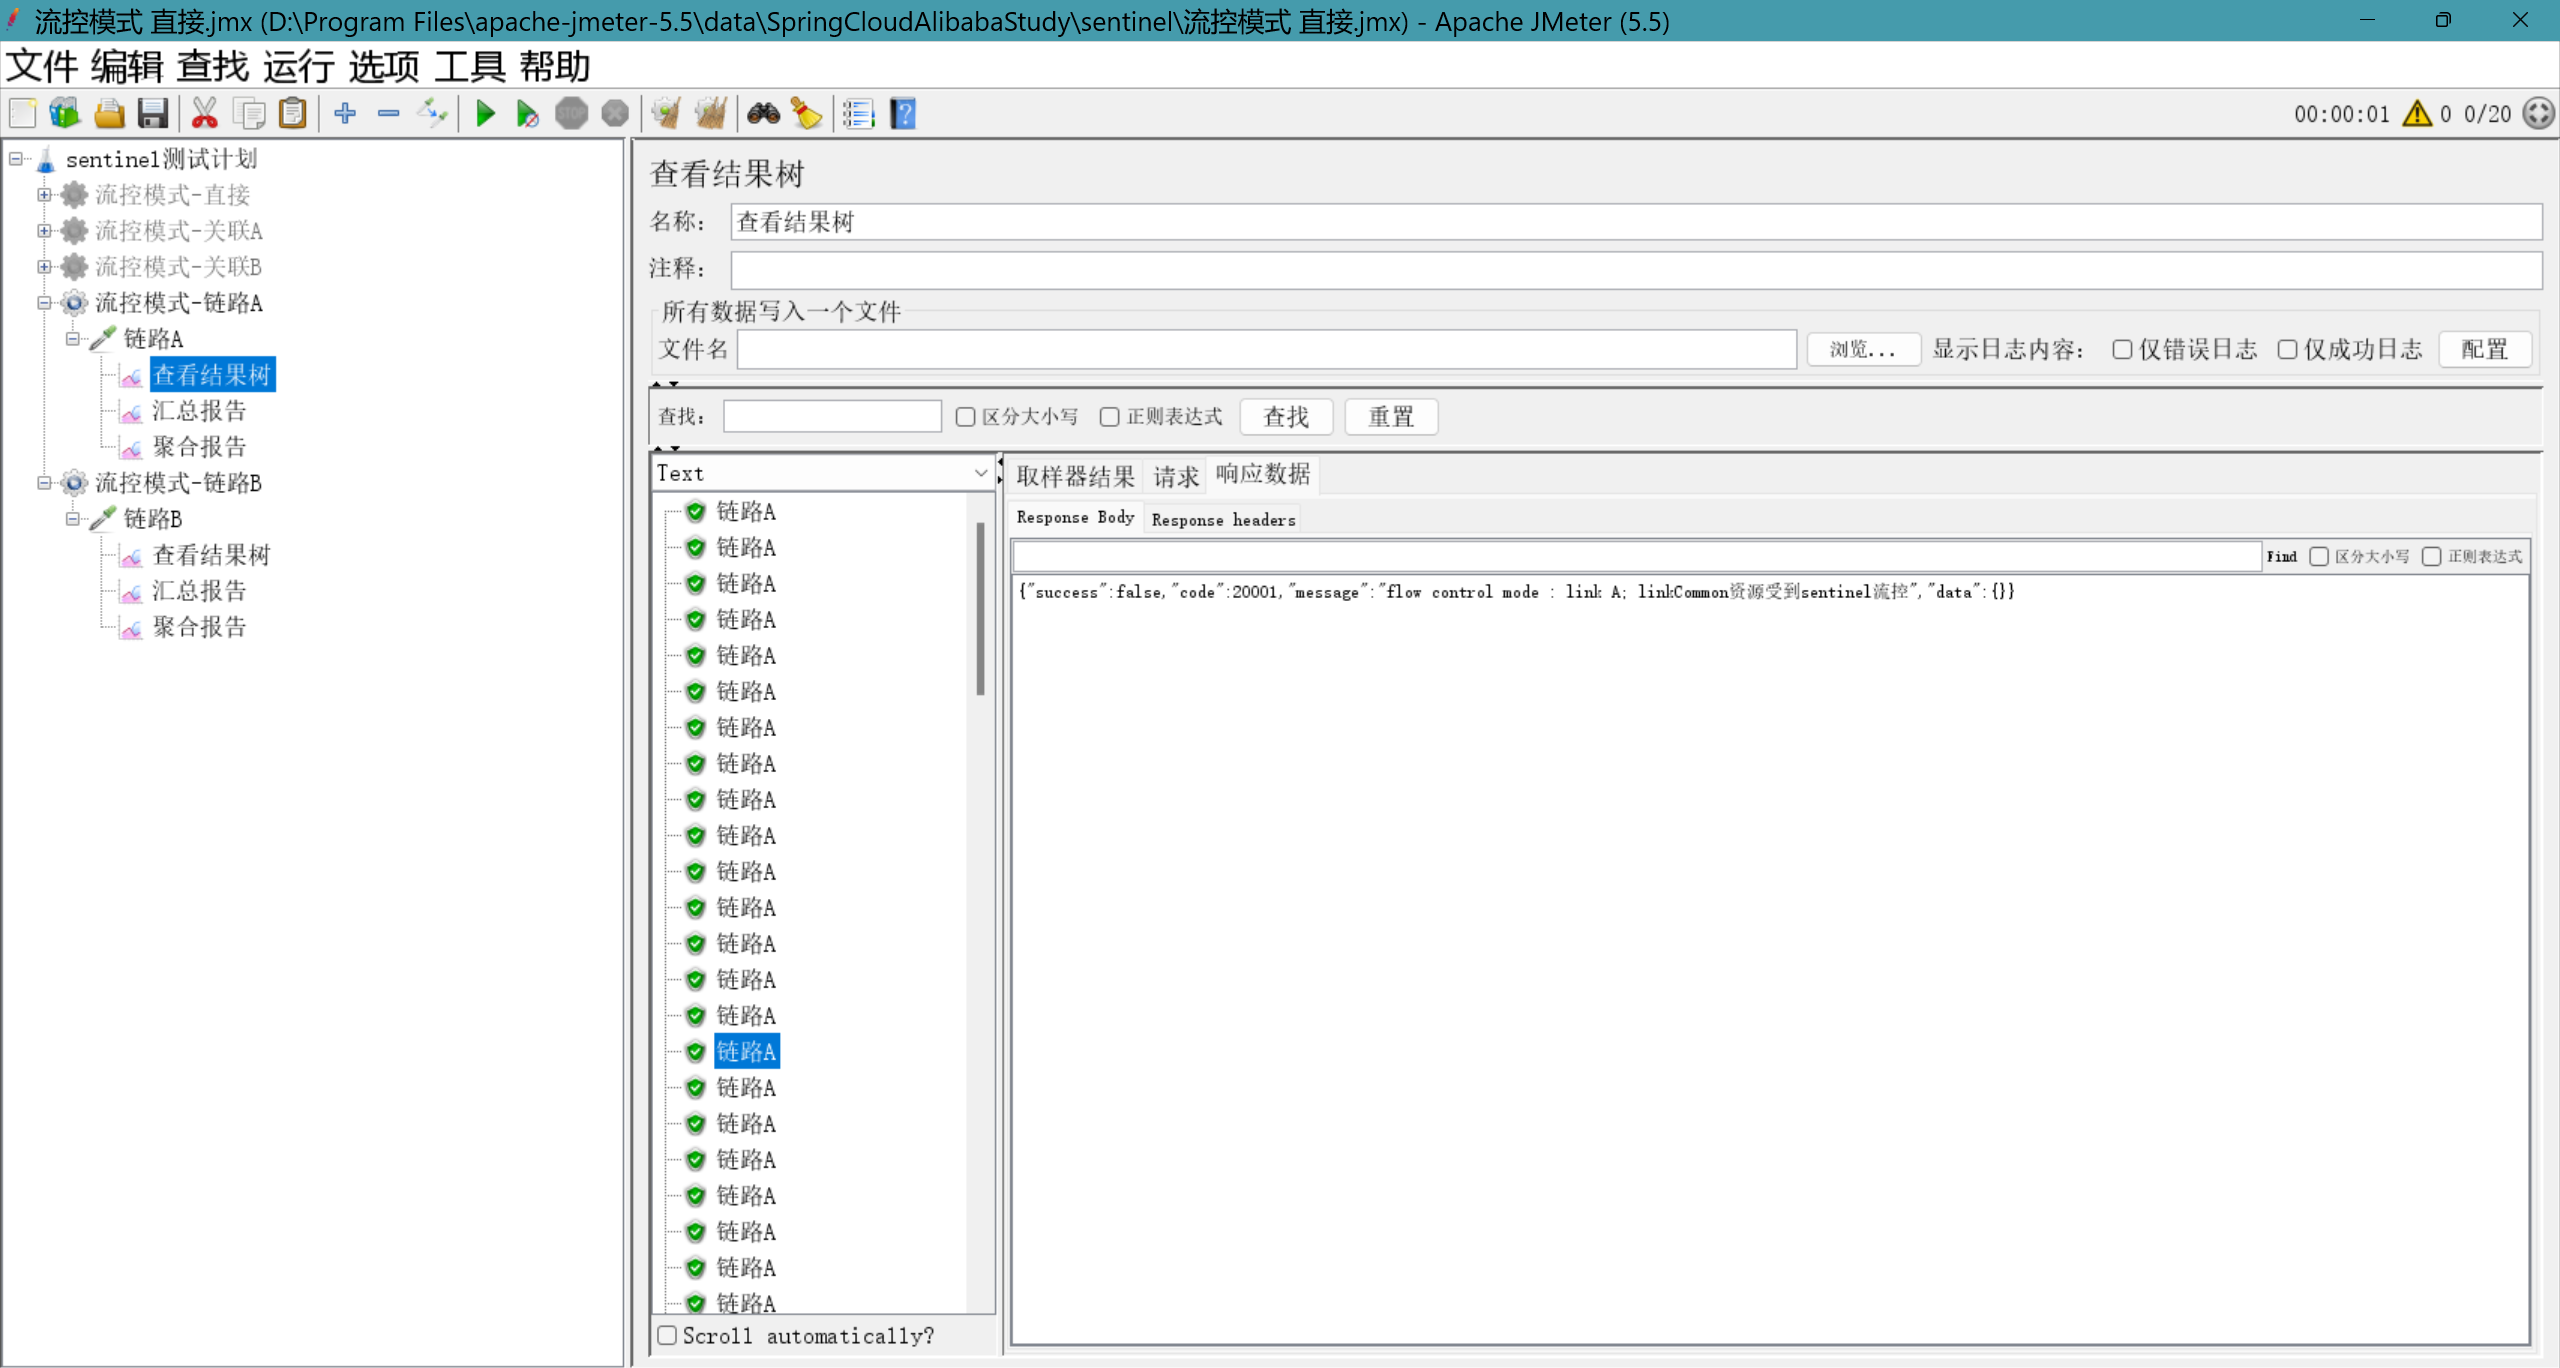Click the Open file folder icon
2560x1368 pixels.
click(109, 114)
